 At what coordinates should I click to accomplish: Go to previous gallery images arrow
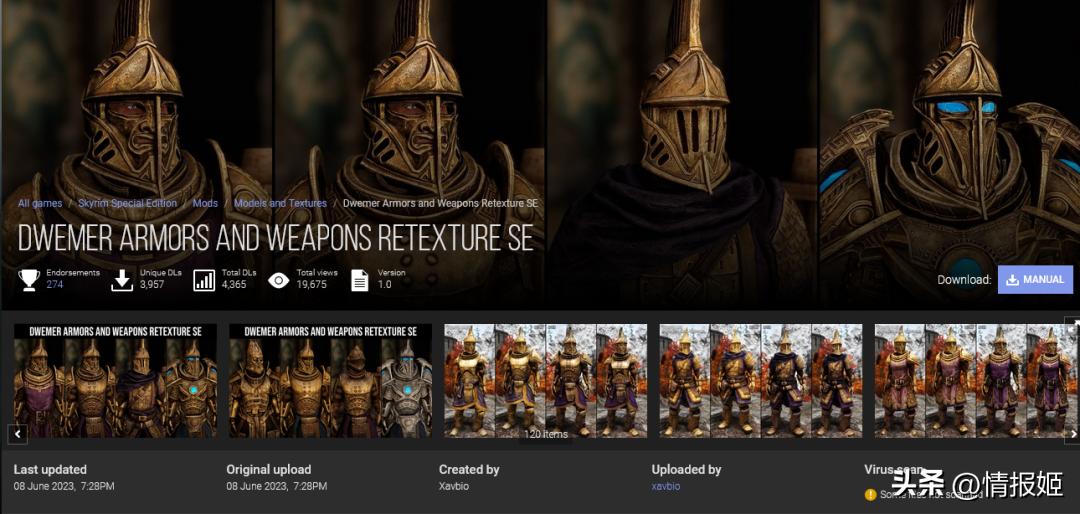[18, 433]
